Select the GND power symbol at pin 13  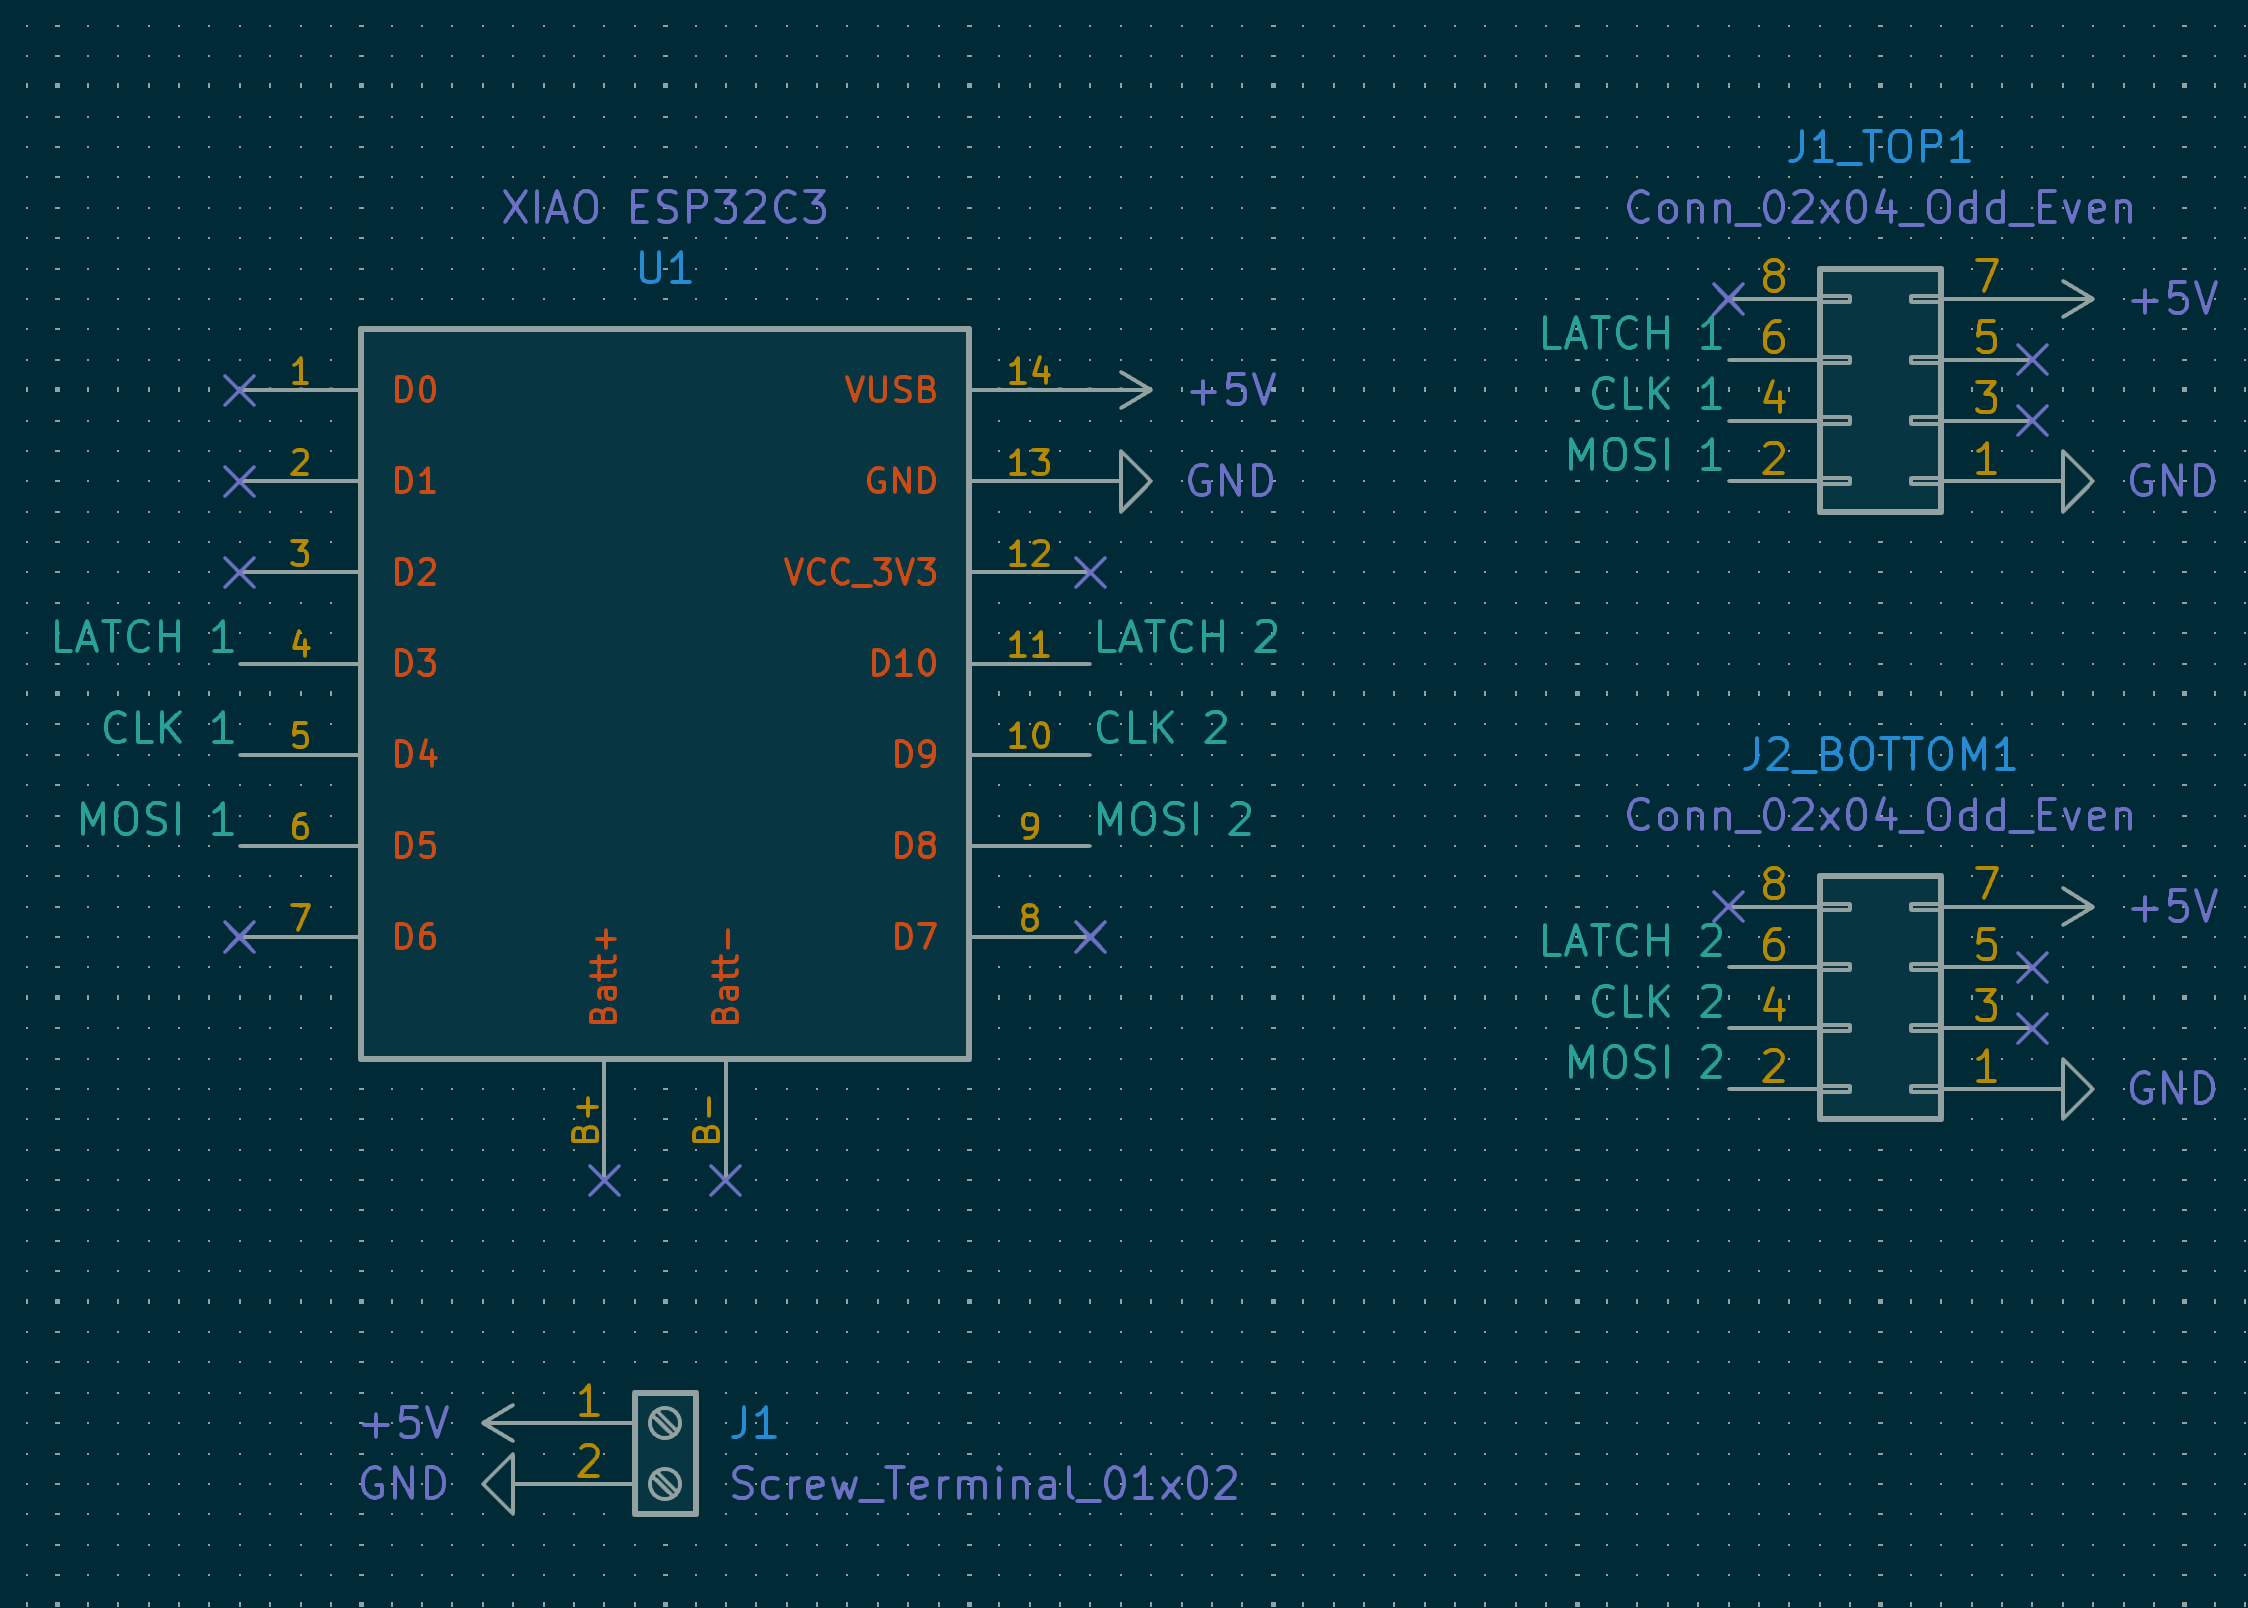point(1135,481)
